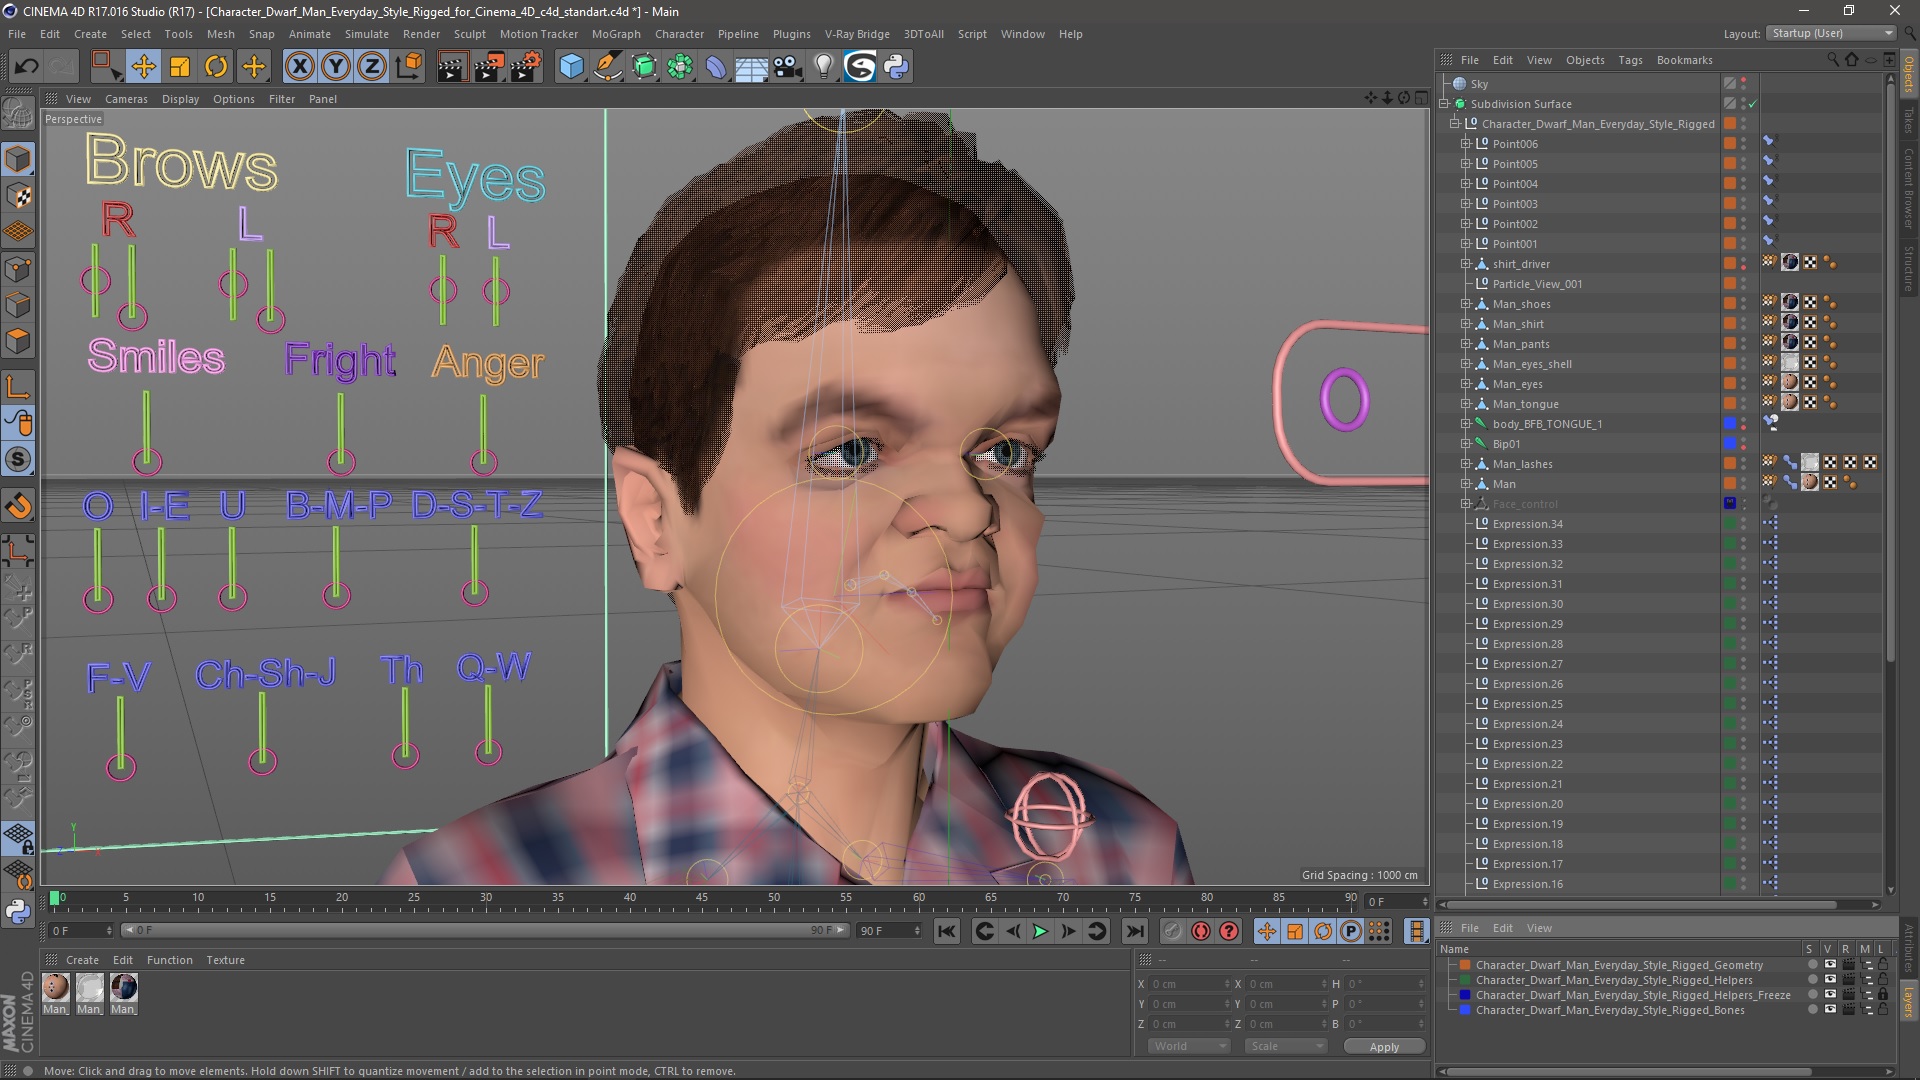Switch to Polygons mode icon
This screenshot has width=1920, height=1080.
coord(18,341)
